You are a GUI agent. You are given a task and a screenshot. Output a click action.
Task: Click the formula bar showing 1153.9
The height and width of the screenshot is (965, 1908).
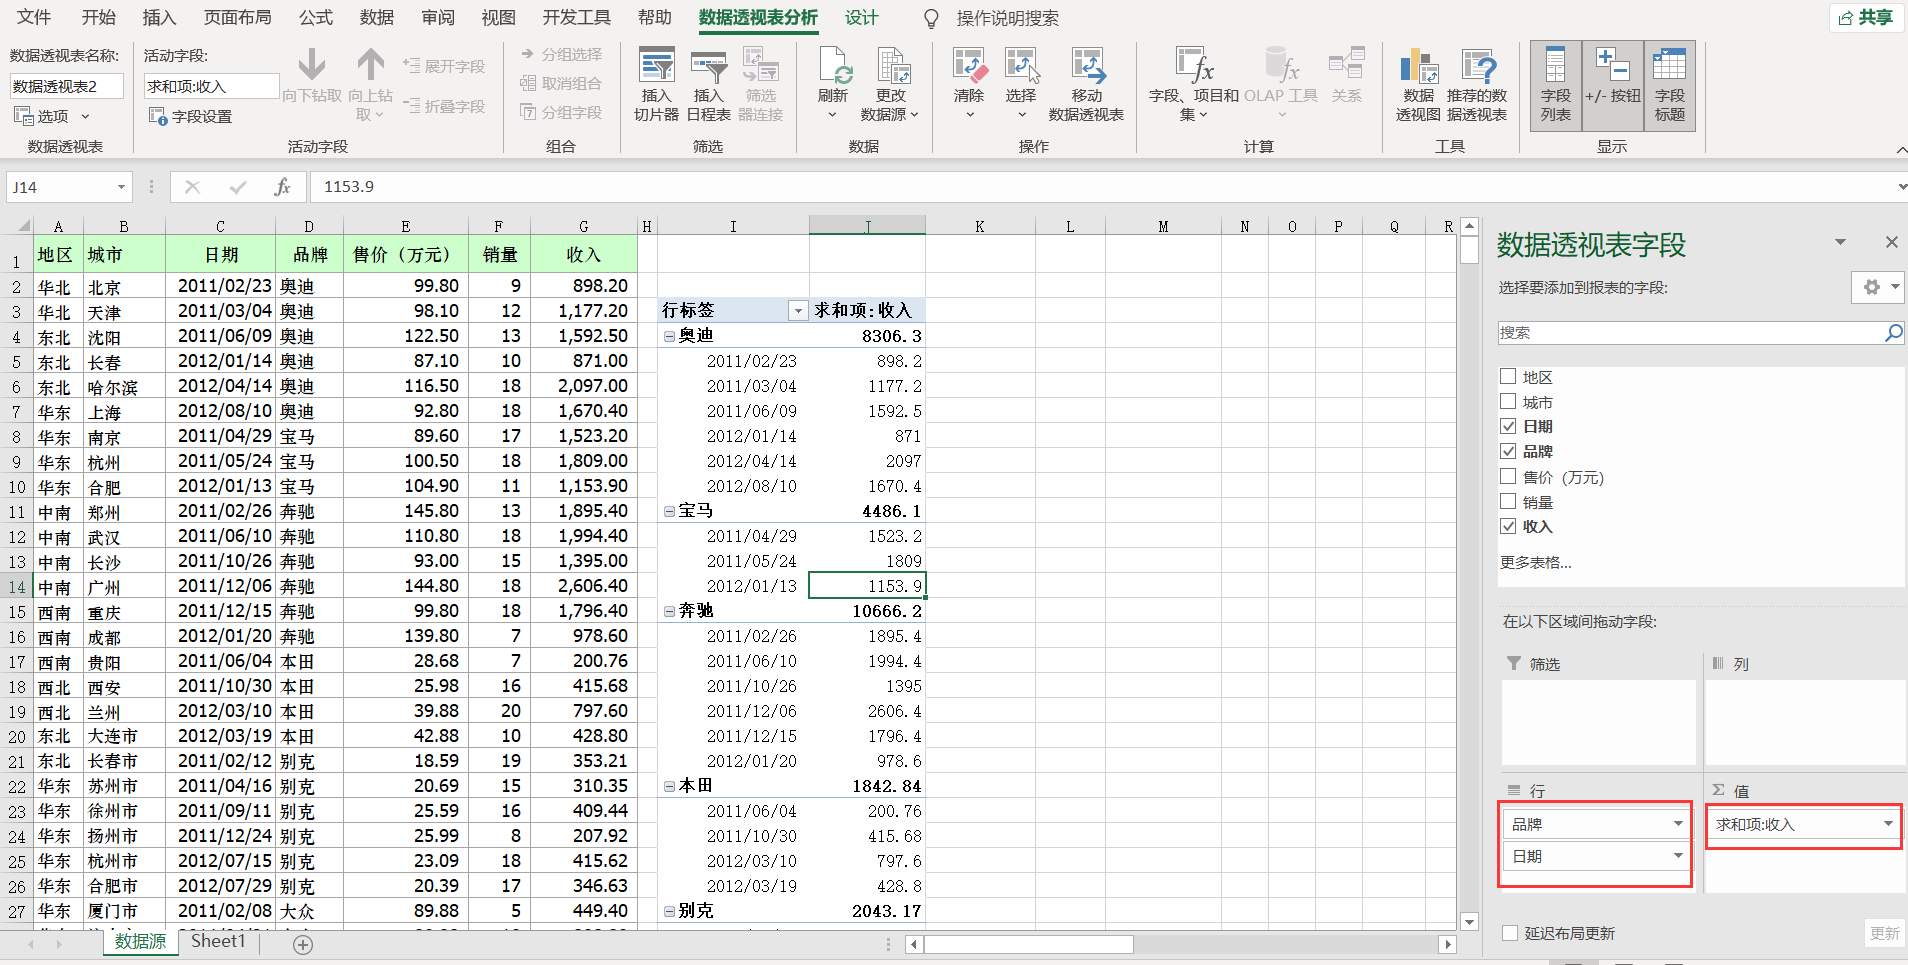point(1100,187)
